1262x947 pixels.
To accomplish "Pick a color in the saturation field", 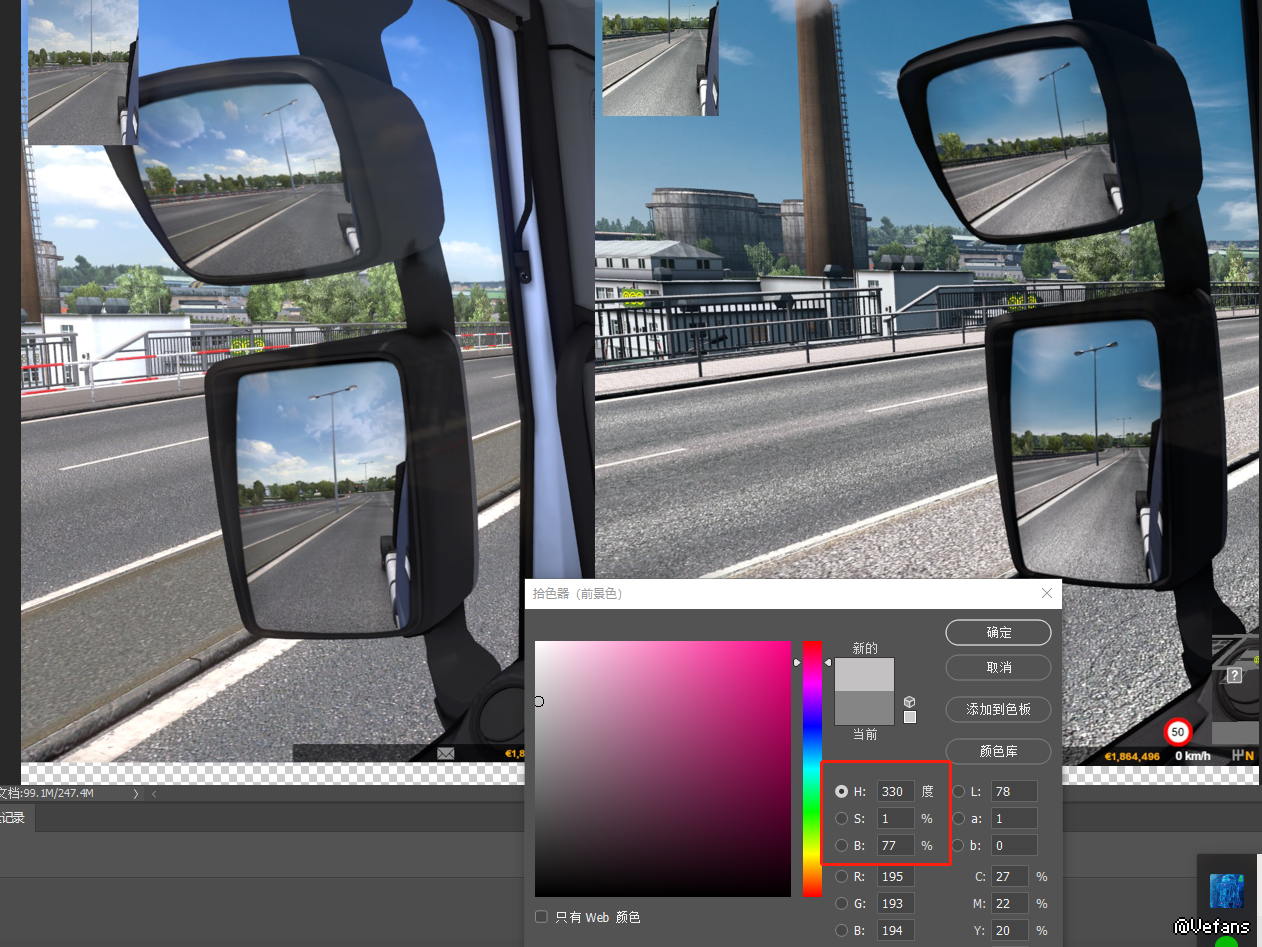I will 662,768.
